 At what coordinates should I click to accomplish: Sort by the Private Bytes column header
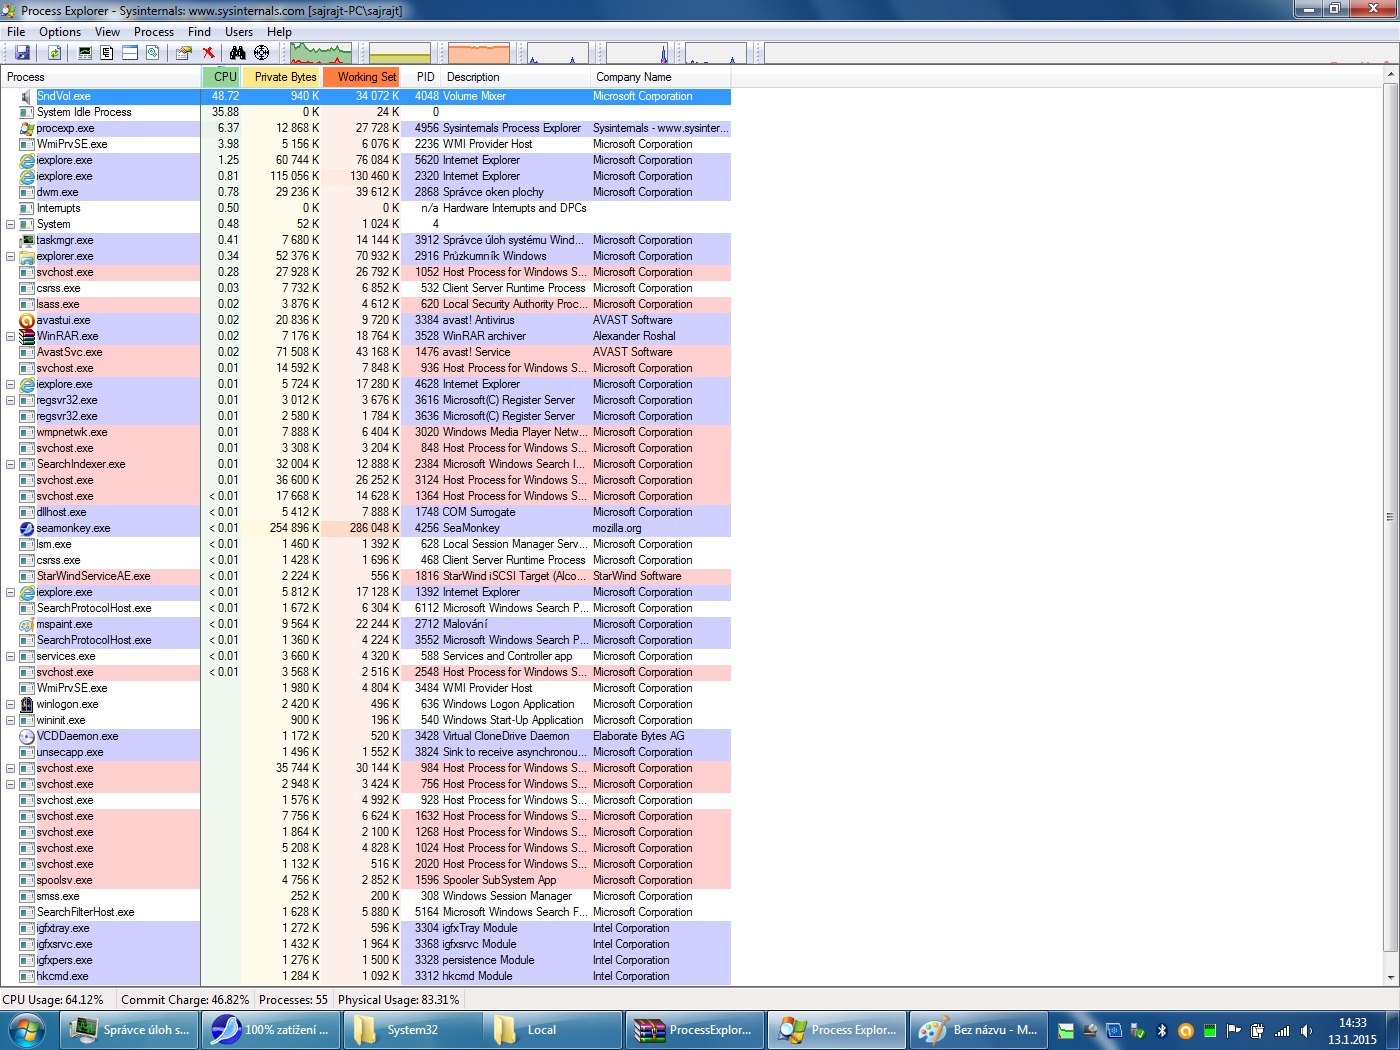[x=282, y=77]
